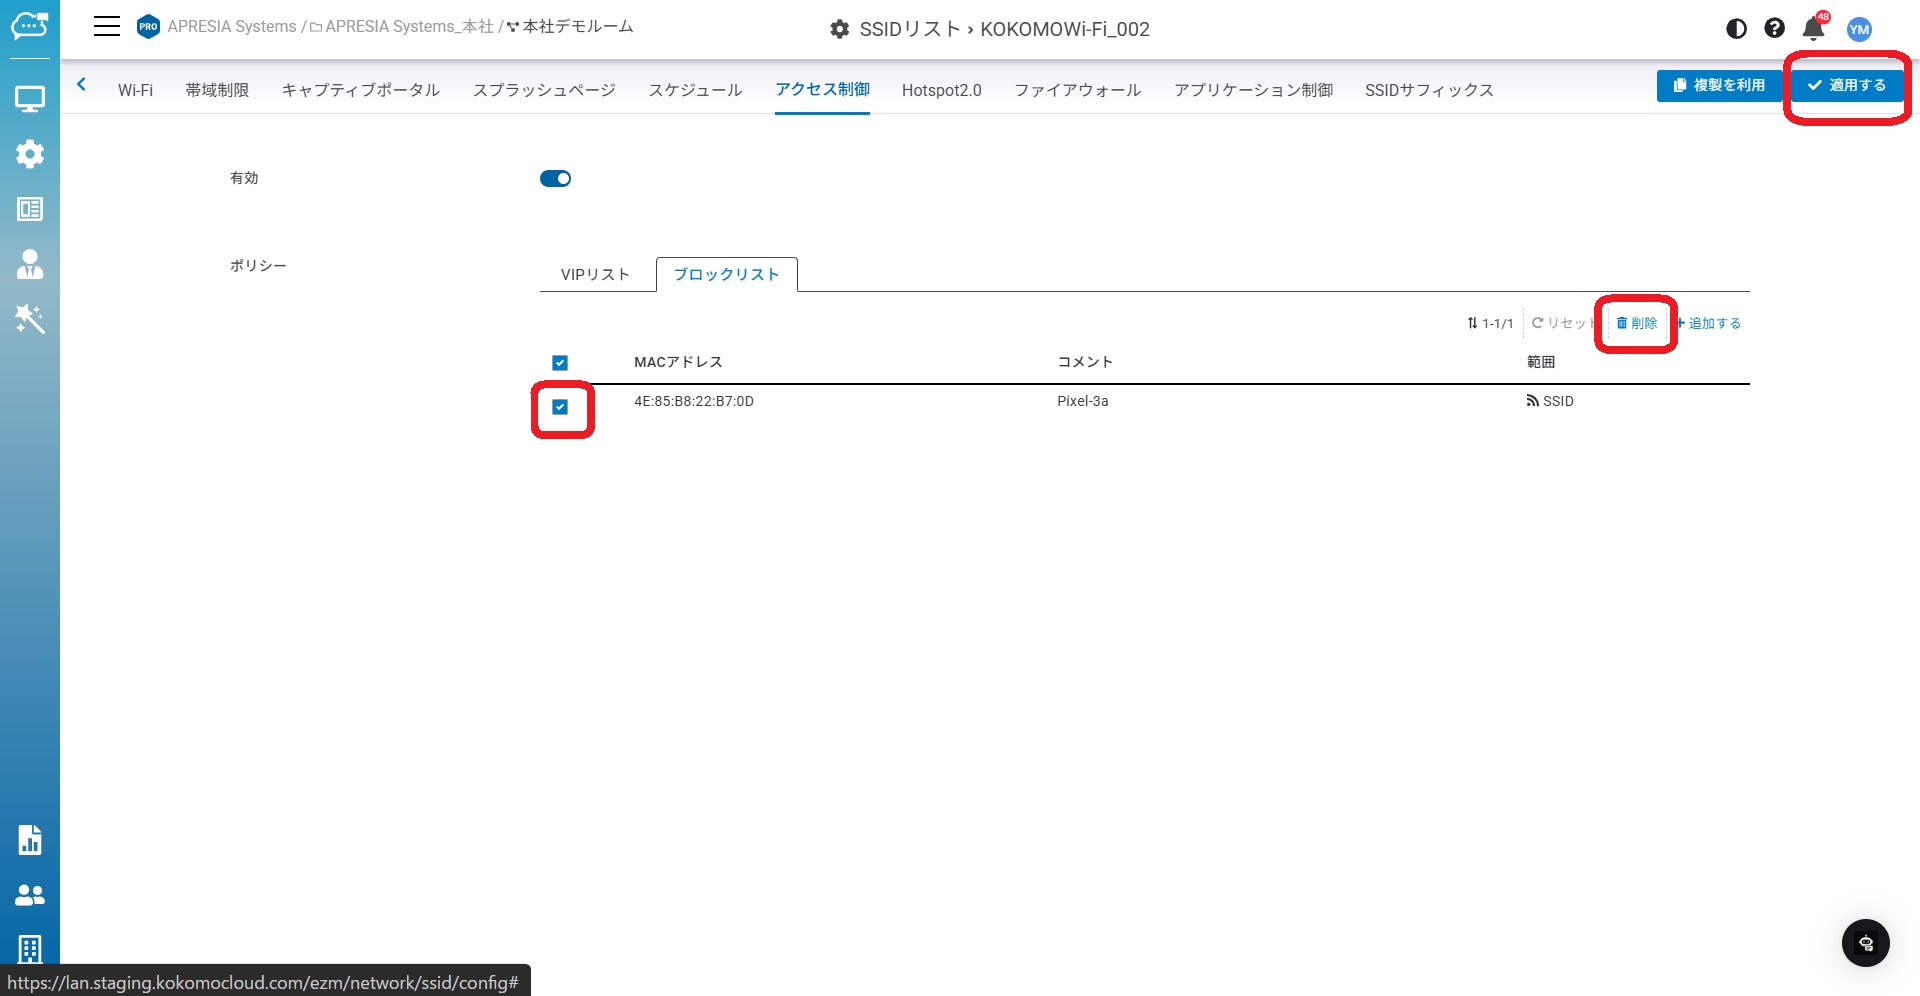Image resolution: width=1920 pixels, height=996 pixels.
Task: Switch to the VIPリスト tab
Action: (595, 275)
